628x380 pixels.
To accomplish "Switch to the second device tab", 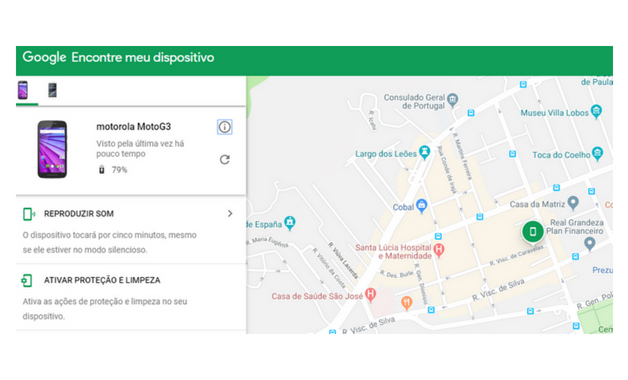I will point(52,90).
